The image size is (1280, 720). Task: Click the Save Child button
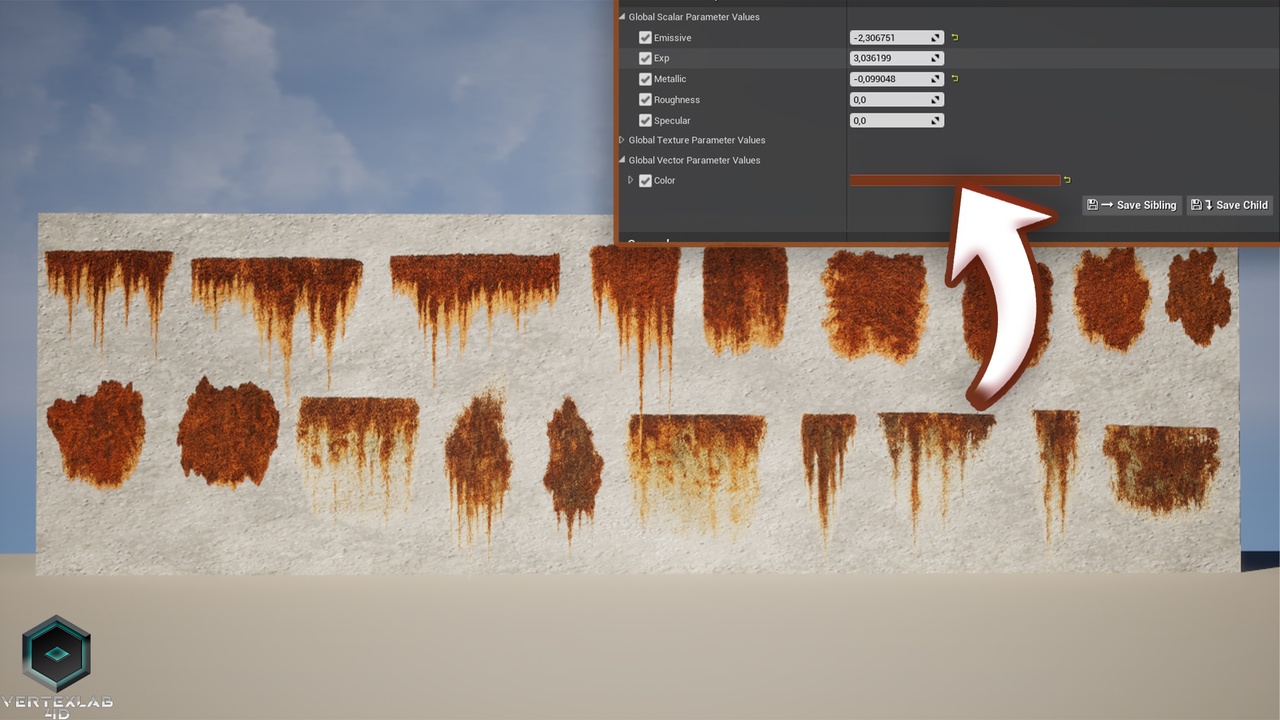pyautogui.click(x=1230, y=205)
